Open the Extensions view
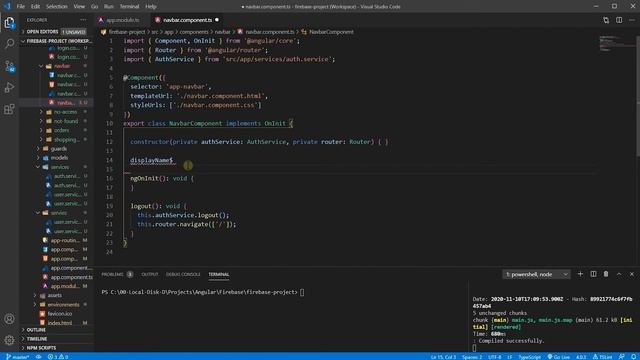 click(x=9, y=109)
